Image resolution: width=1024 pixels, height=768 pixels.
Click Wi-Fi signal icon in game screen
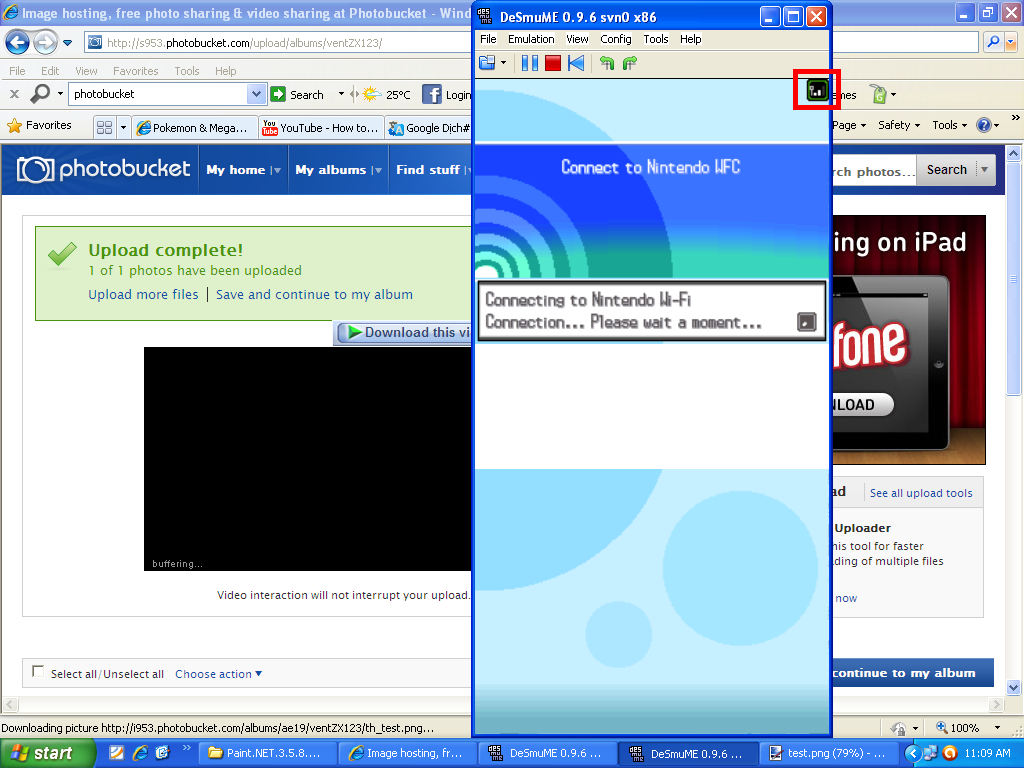coord(816,90)
